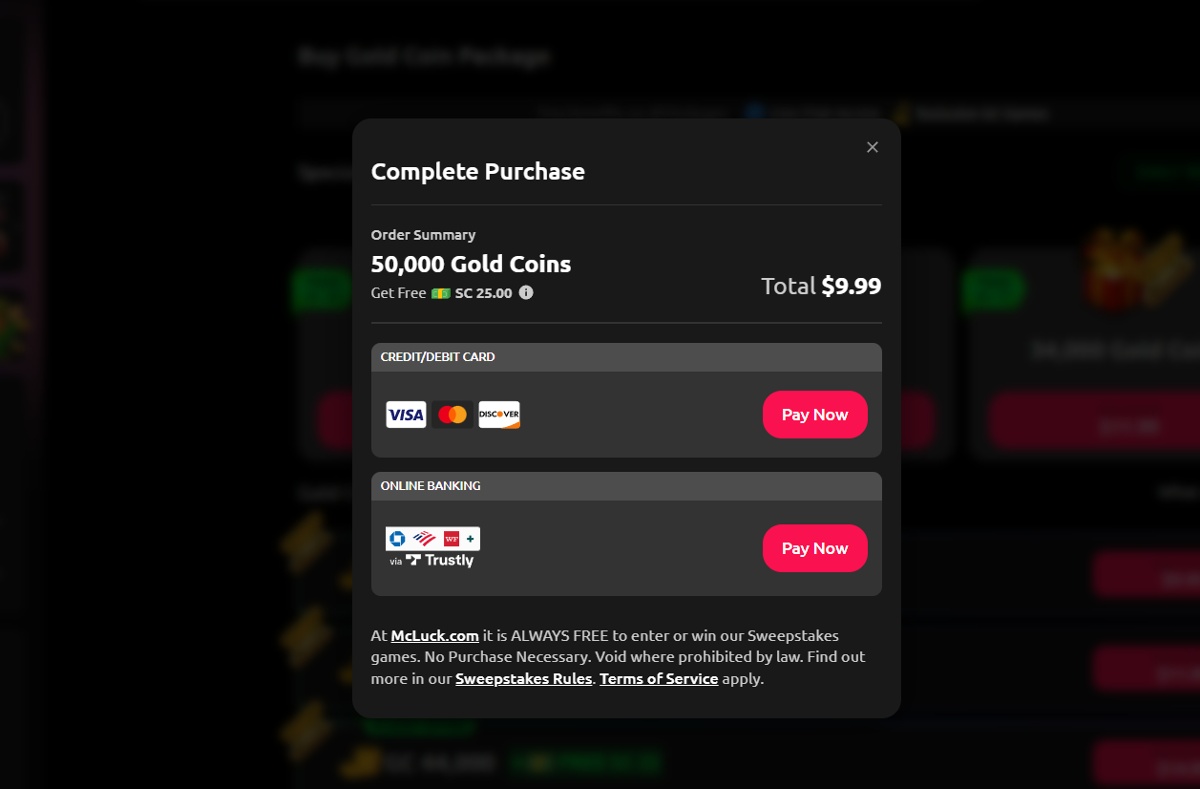
Task: Click the 50,000 Gold Coins package title
Action: [471, 264]
